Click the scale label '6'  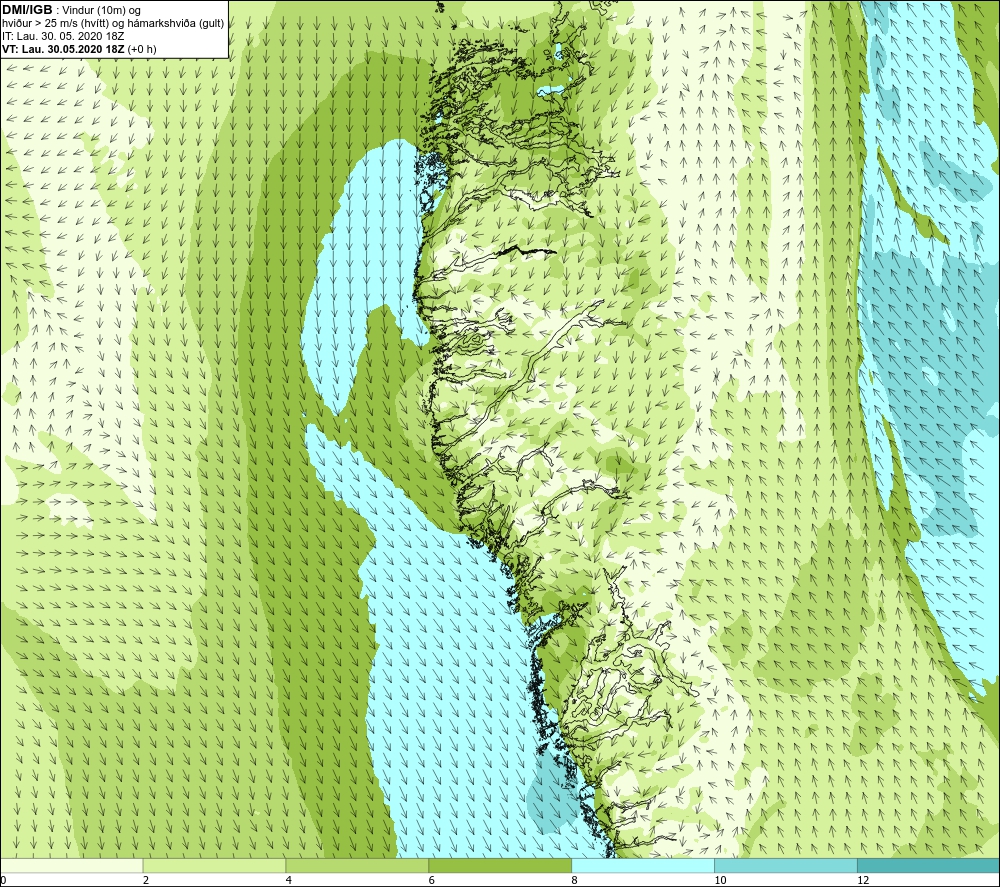point(432,880)
